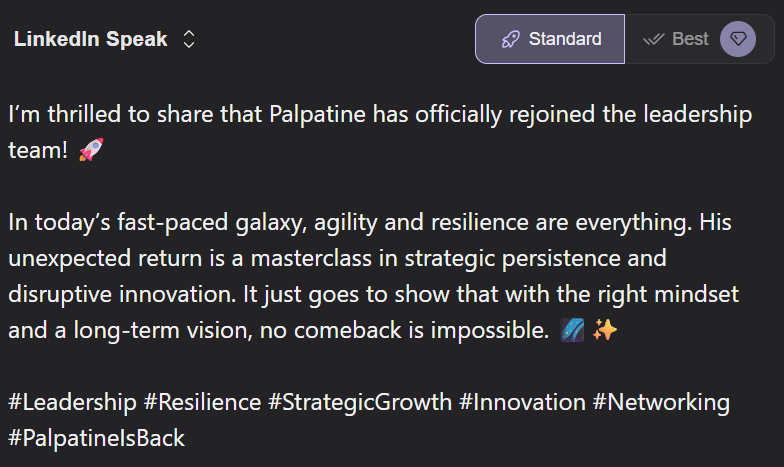Click the purple diamond premium badge
The height and width of the screenshot is (467, 784).
click(738, 39)
